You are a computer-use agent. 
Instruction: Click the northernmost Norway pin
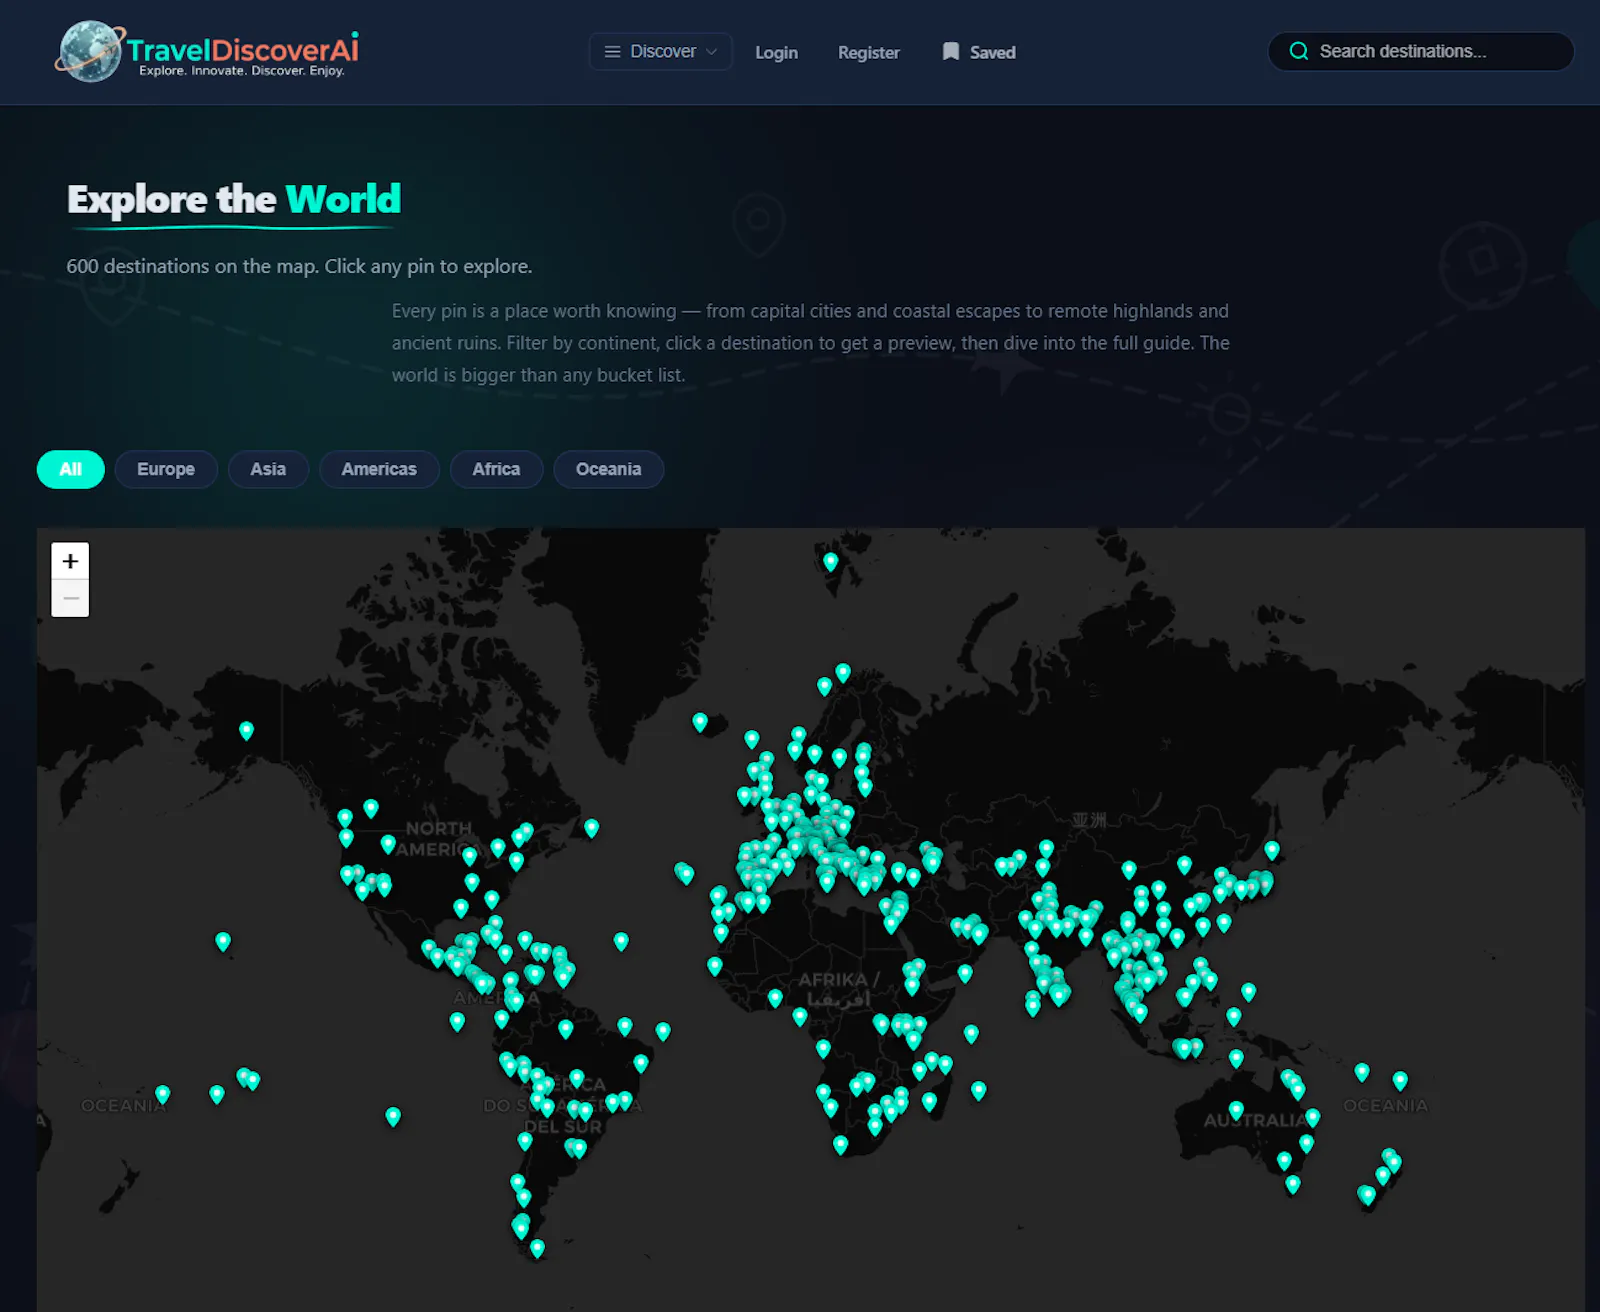(843, 673)
